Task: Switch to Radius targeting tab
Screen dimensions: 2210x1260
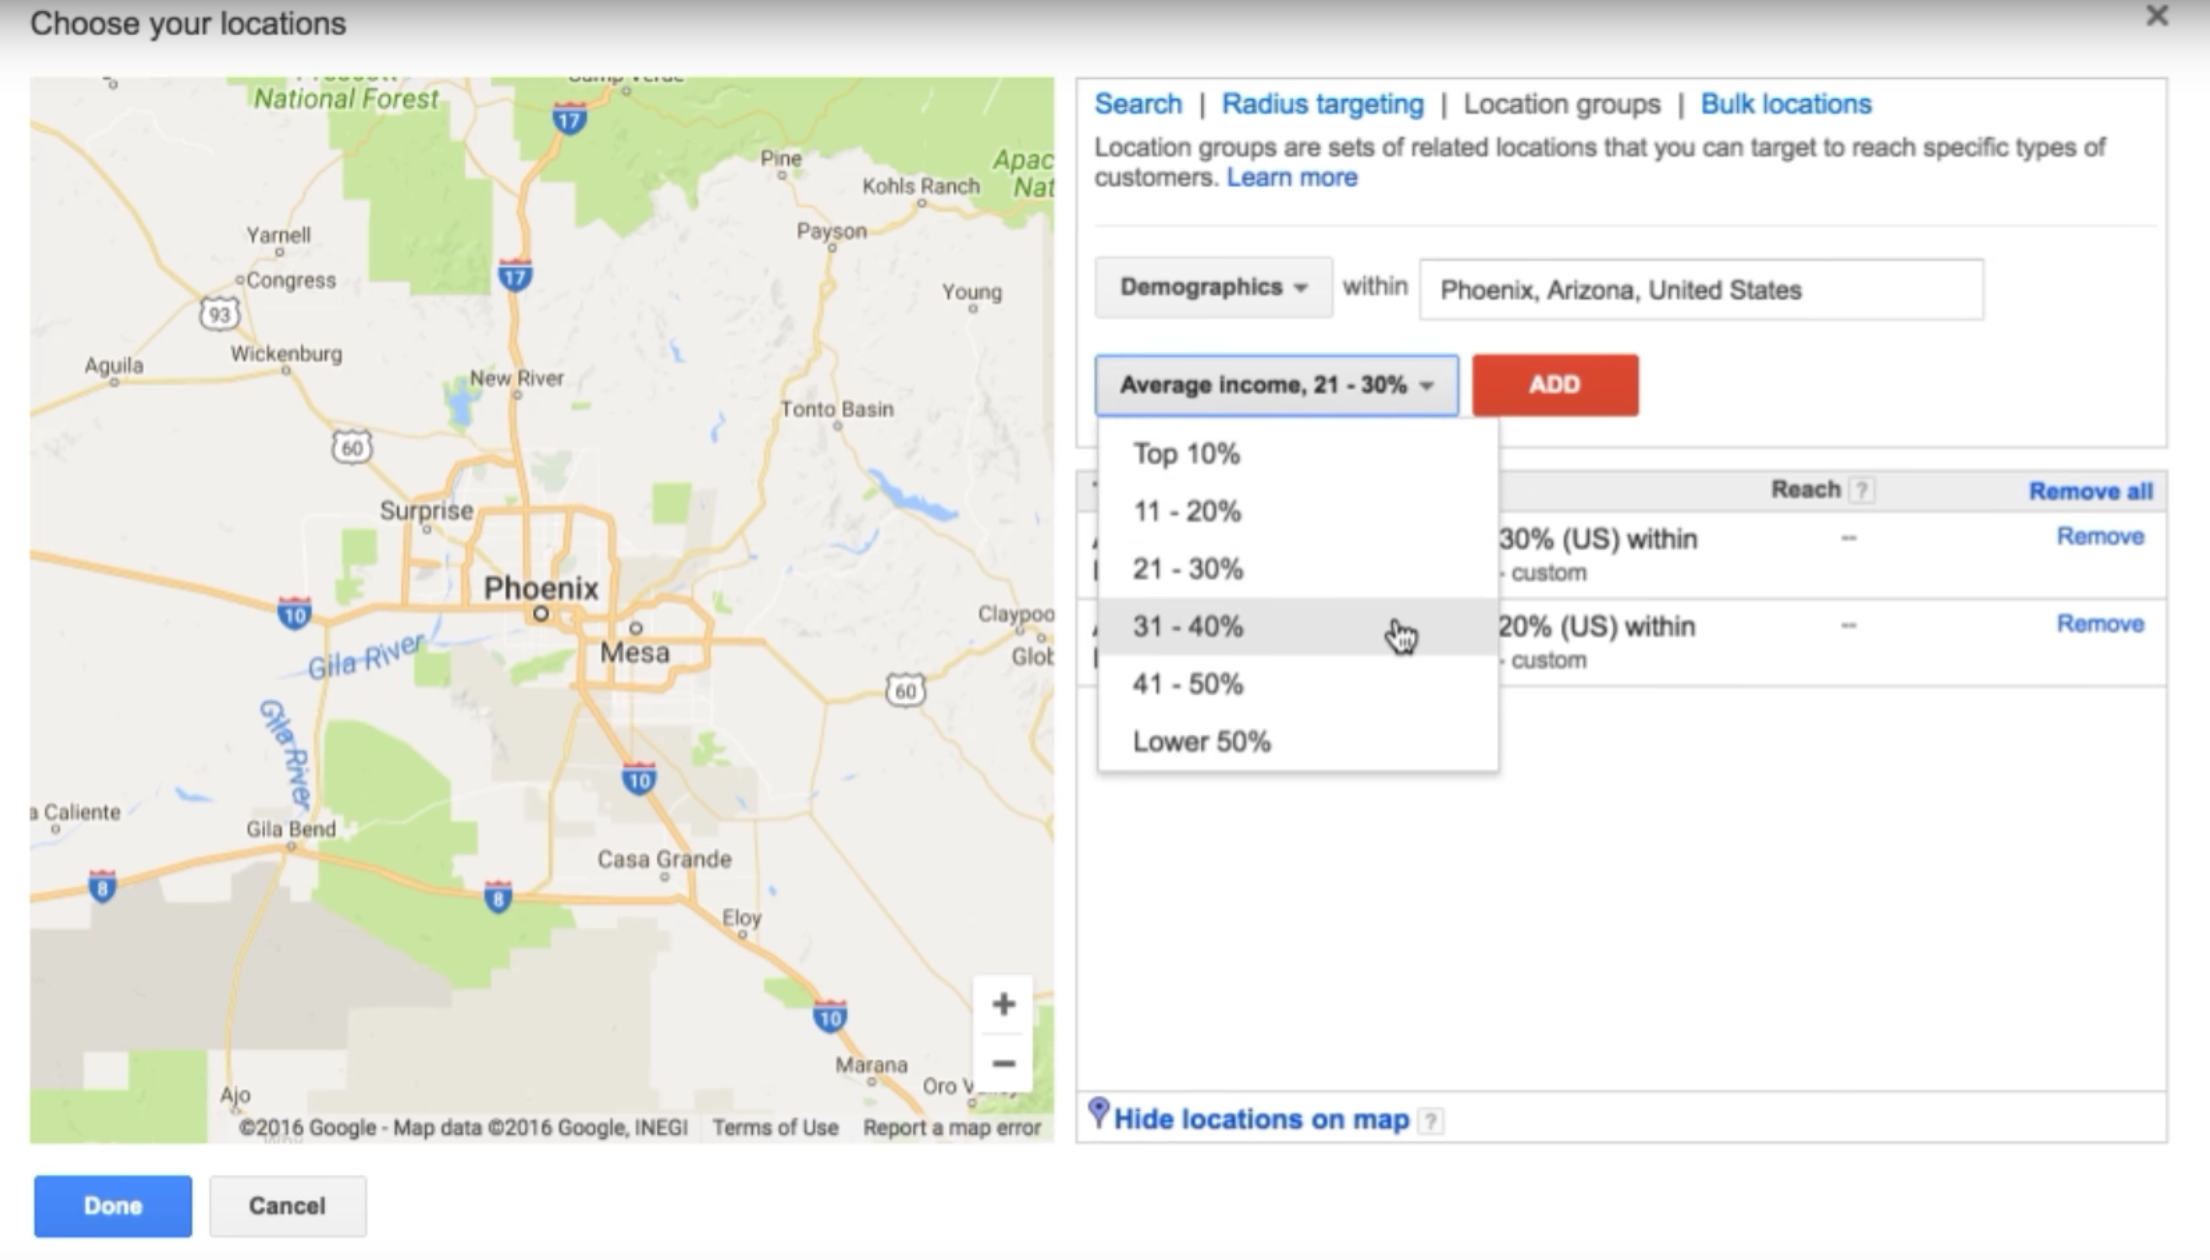Action: click(x=1322, y=104)
